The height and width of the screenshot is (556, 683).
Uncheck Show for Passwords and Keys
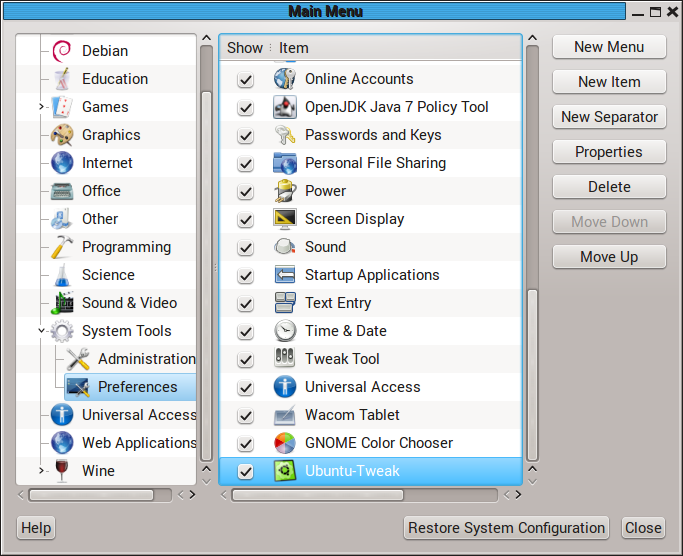coord(246,136)
